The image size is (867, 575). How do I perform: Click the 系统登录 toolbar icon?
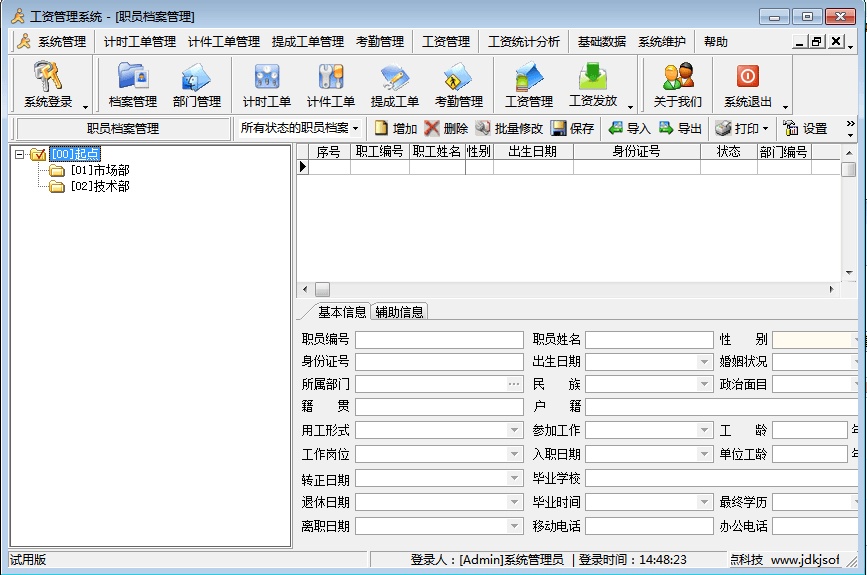pyautogui.click(x=48, y=78)
